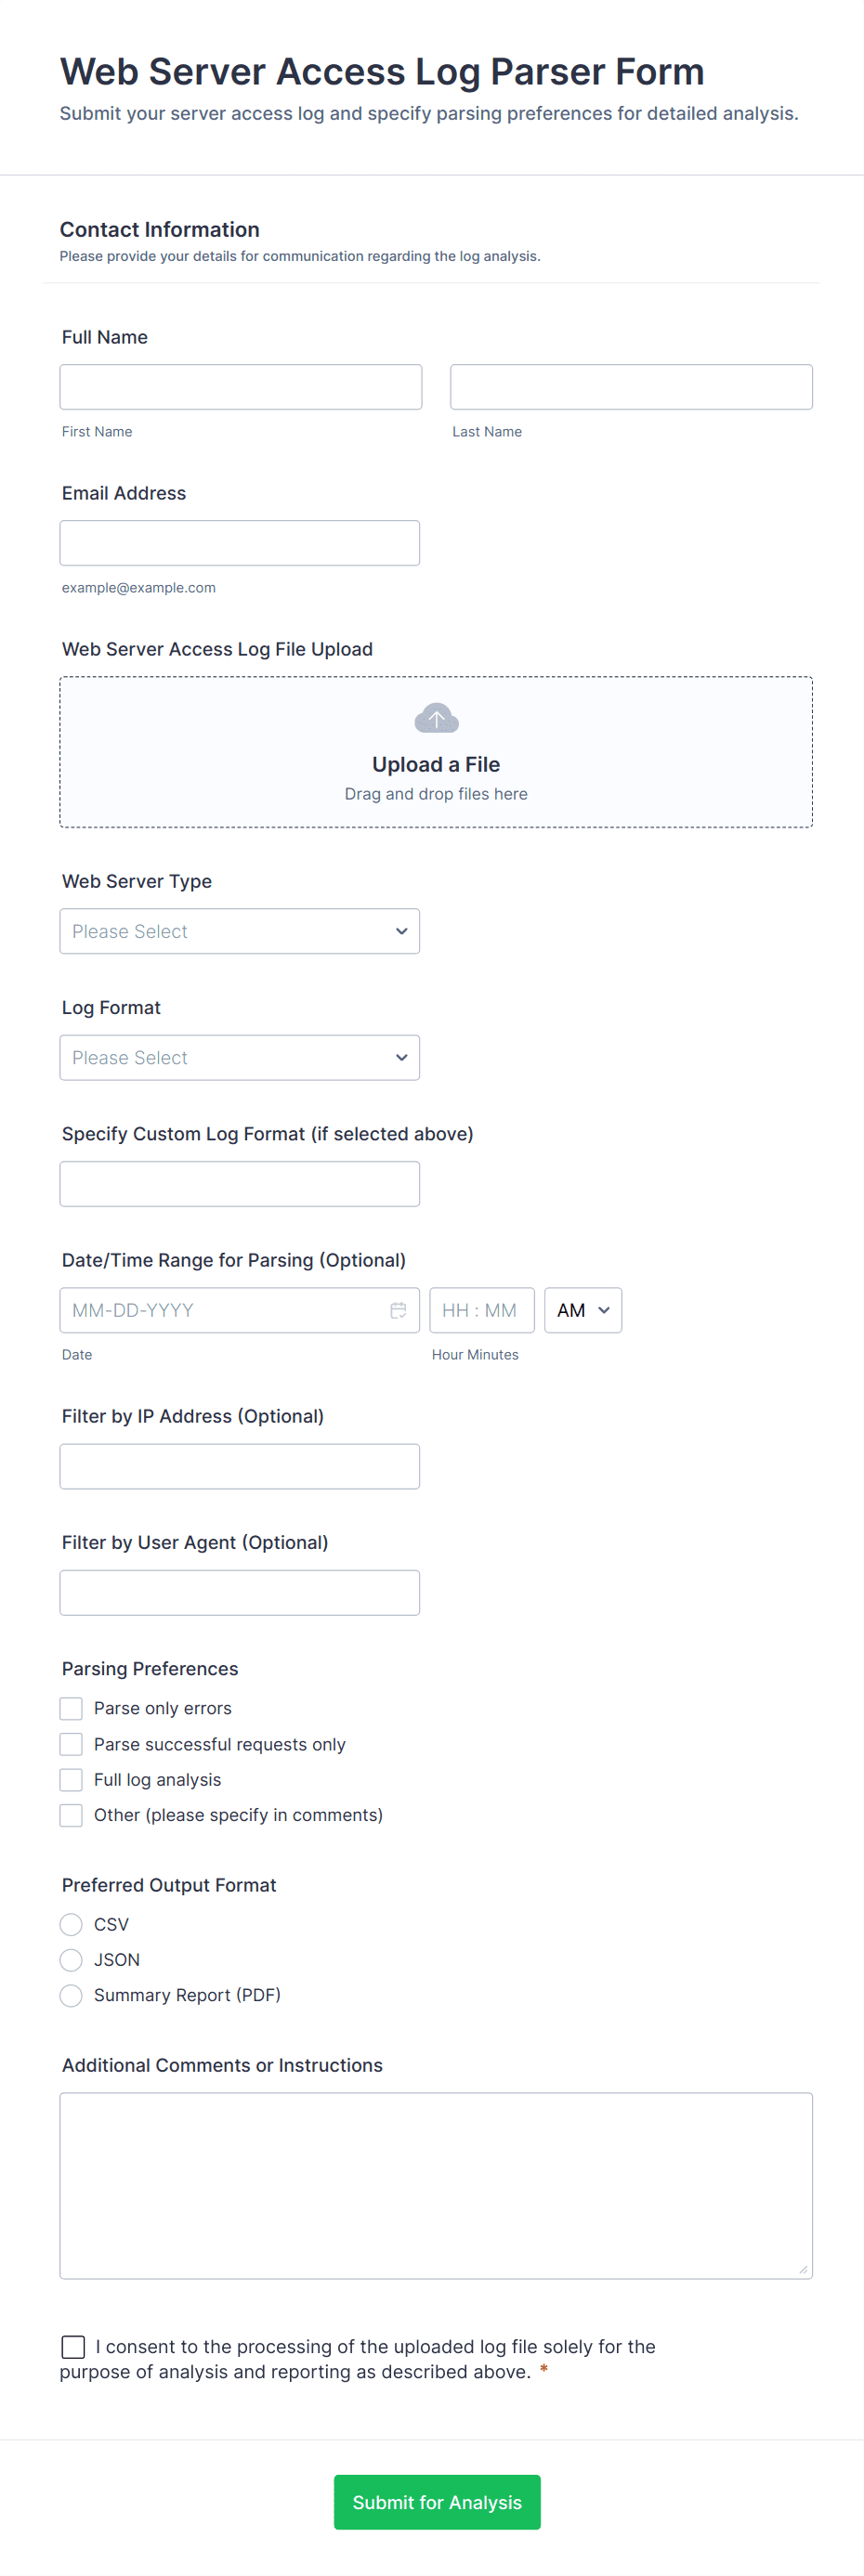The image size is (864, 2576).
Task: Choose JSON as output format
Action: (71, 1960)
